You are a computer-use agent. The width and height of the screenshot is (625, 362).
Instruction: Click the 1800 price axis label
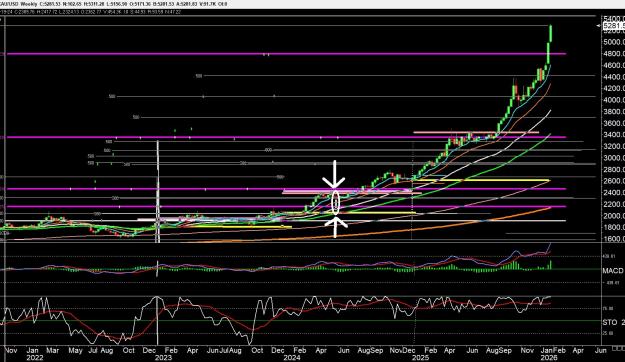pyautogui.click(x=614, y=227)
